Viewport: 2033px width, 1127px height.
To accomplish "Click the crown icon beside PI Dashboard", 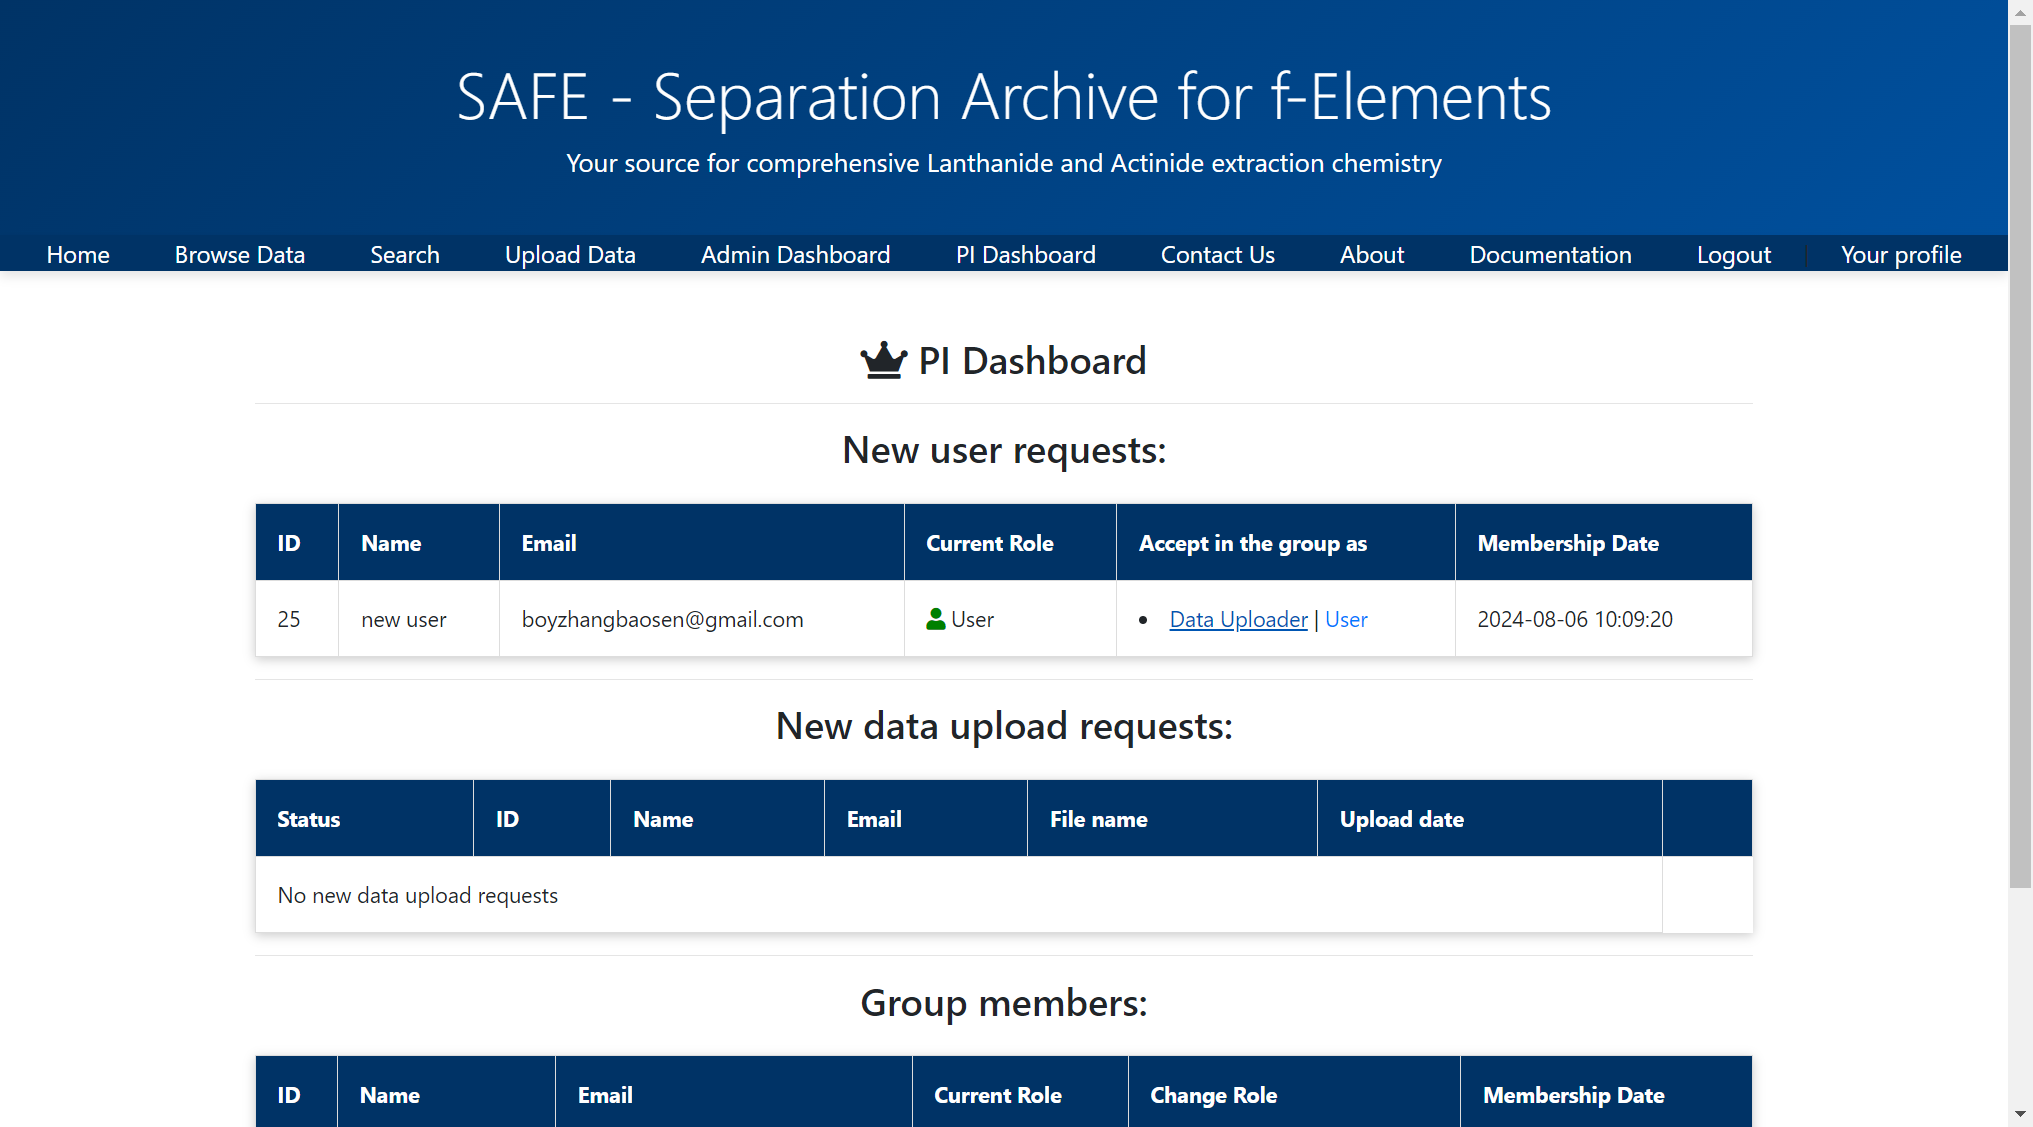I will pos(884,361).
